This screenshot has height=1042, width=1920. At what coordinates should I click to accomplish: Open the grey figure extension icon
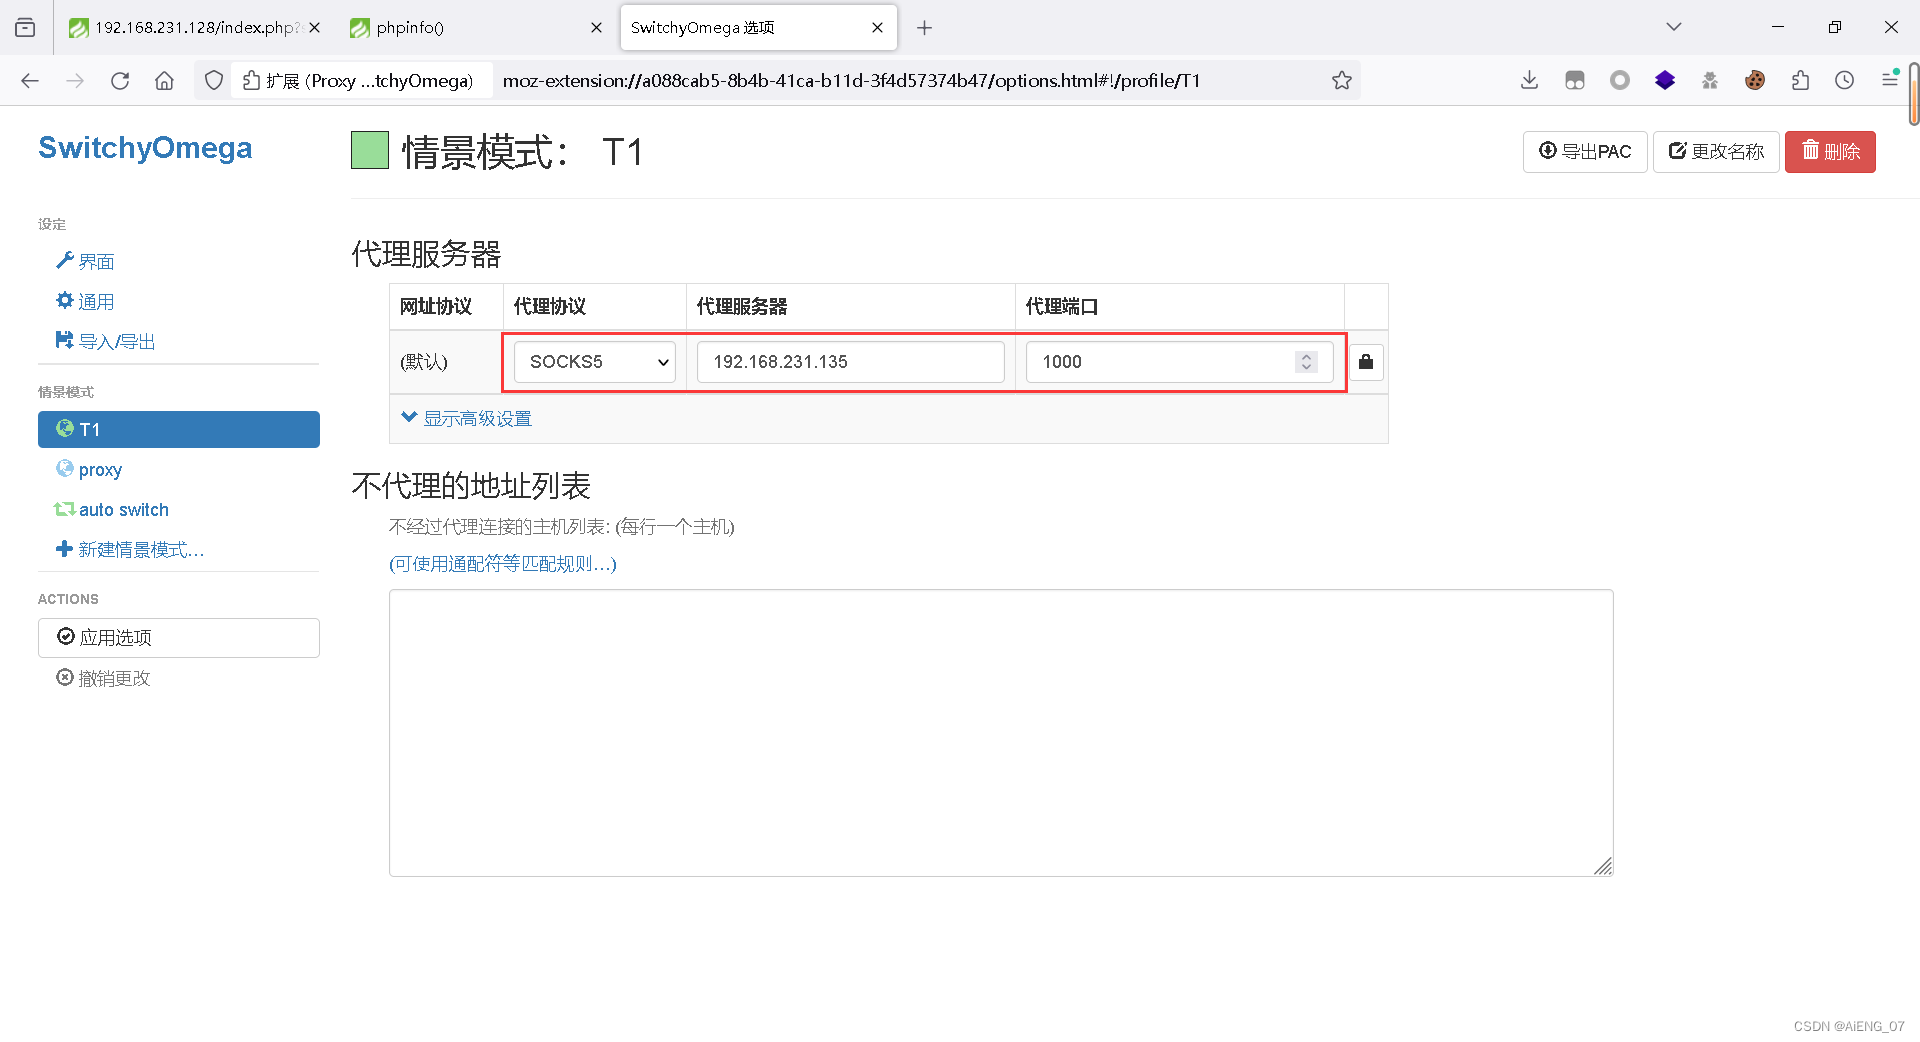point(1710,81)
